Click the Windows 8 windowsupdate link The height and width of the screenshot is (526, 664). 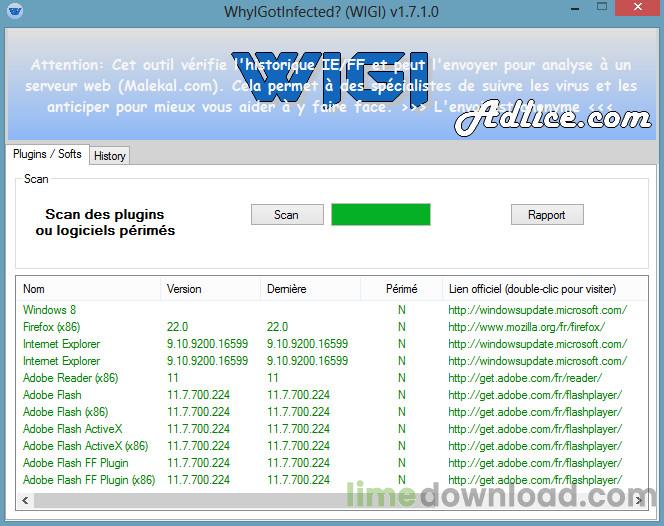click(x=537, y=310)
